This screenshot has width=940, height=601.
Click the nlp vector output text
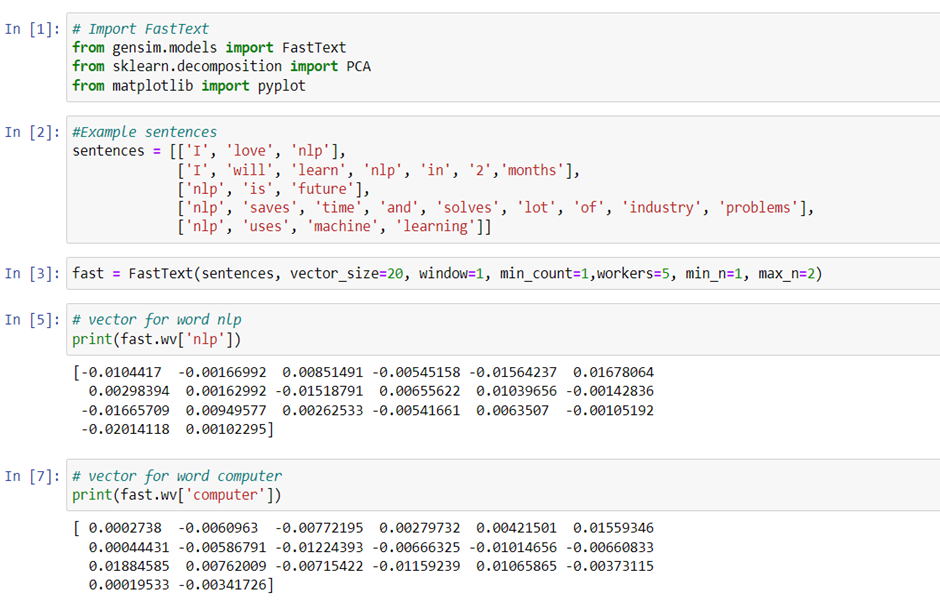click(x=363, y=401)
